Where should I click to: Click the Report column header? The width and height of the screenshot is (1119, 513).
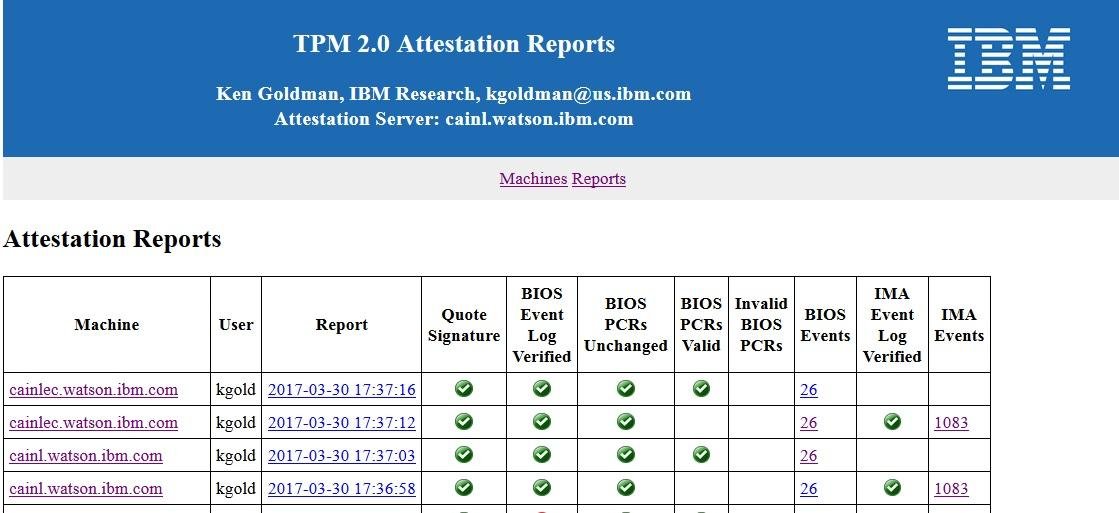(341, 325)
